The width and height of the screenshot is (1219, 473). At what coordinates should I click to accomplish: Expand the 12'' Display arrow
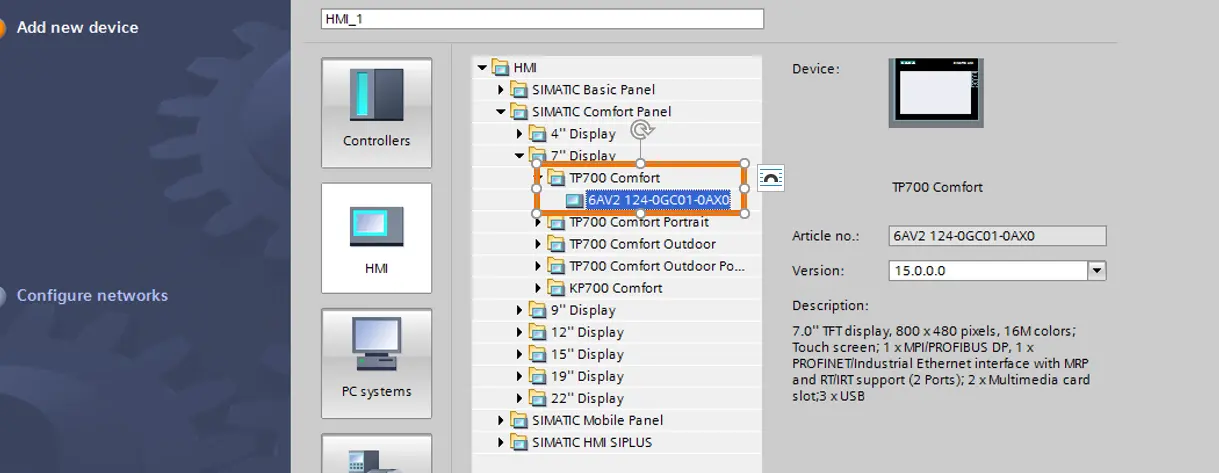tap(520, 332)
